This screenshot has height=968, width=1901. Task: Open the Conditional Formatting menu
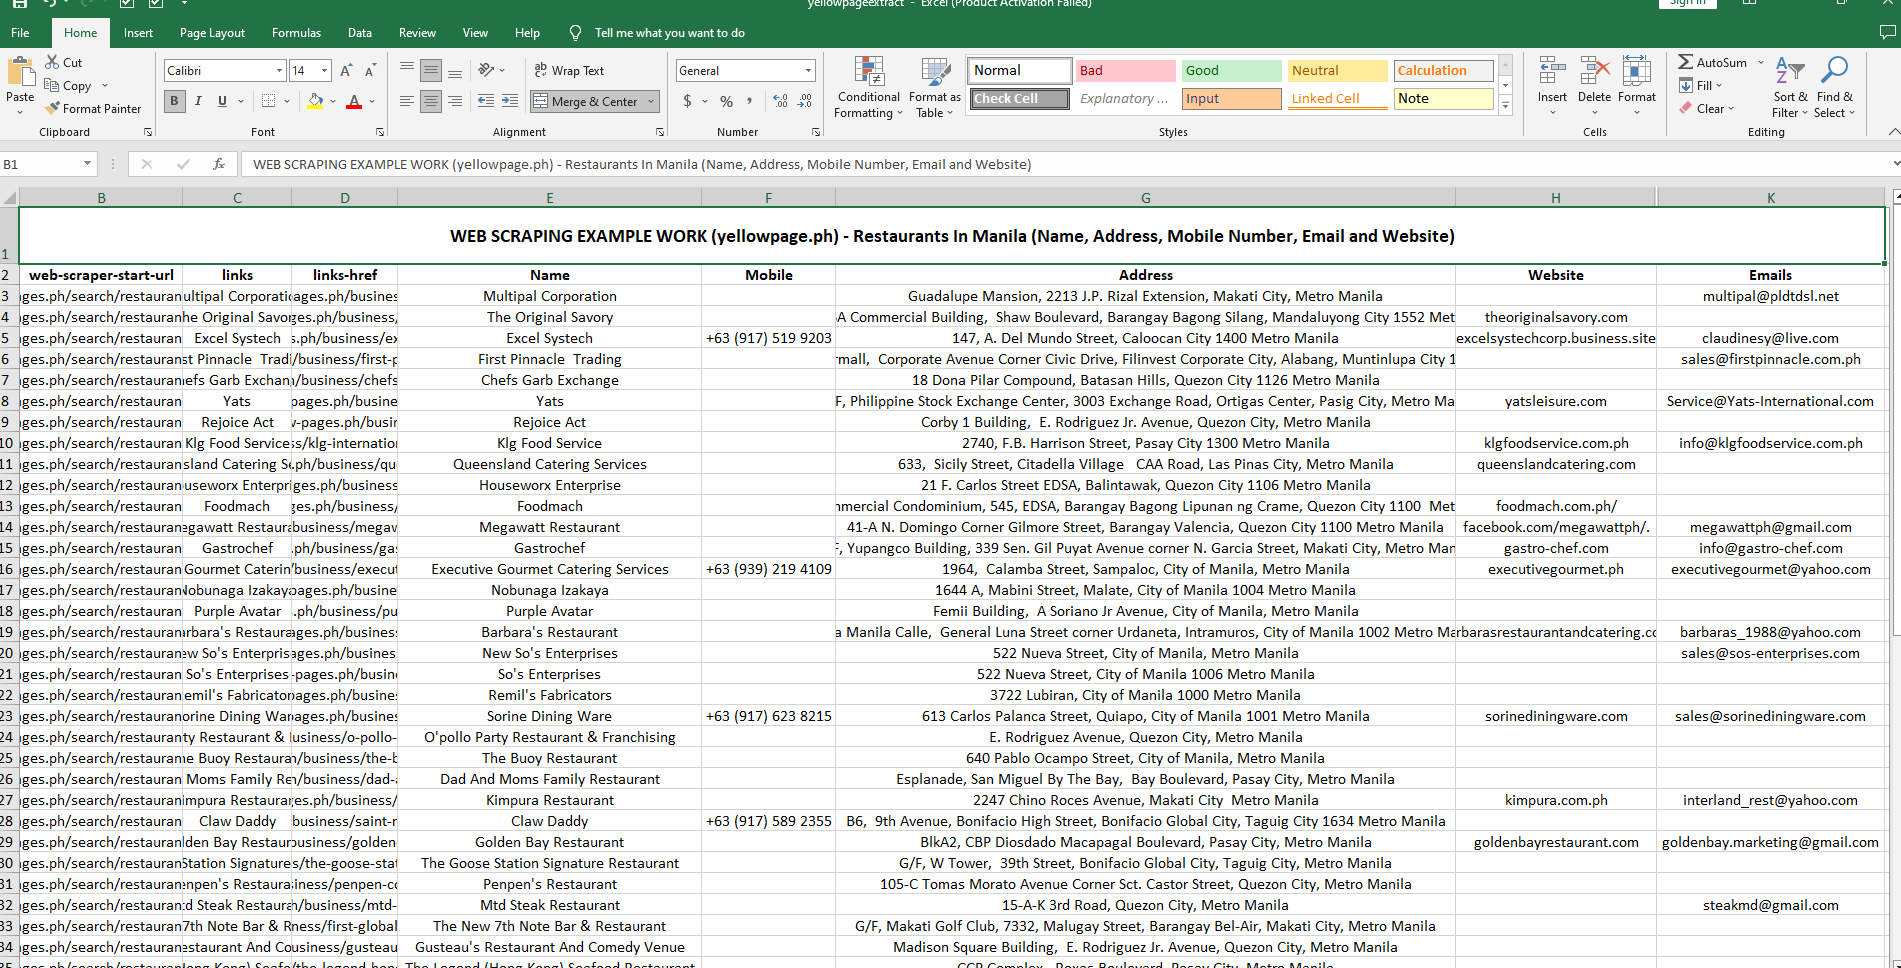click(x=868, y=88)
